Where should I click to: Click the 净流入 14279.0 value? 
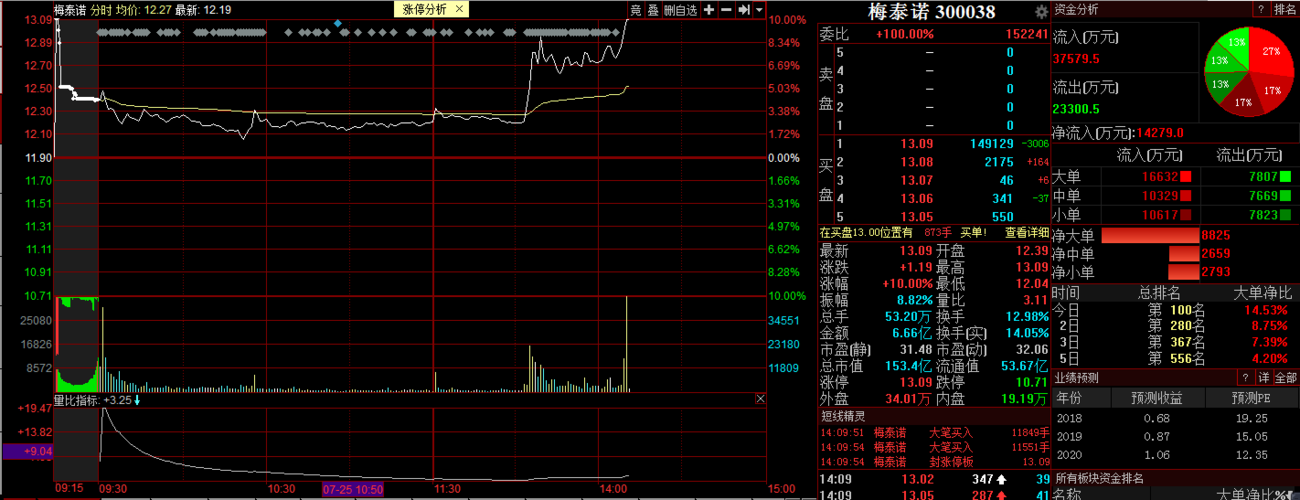click(1158, 132)
